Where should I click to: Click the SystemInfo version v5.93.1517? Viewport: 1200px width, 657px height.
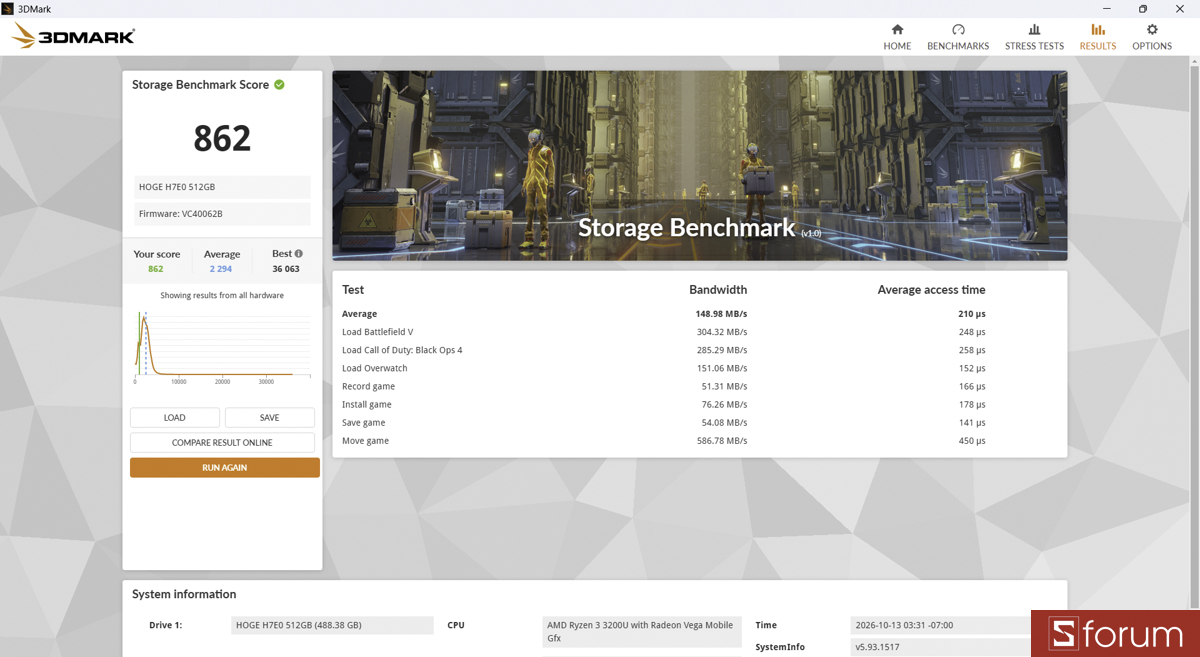941,647
